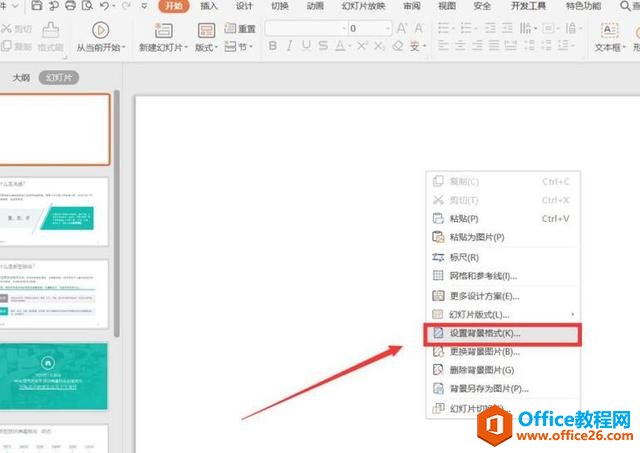640x453 pixels.
Task: Justify text in paragraph group
Action: (494, 45)
